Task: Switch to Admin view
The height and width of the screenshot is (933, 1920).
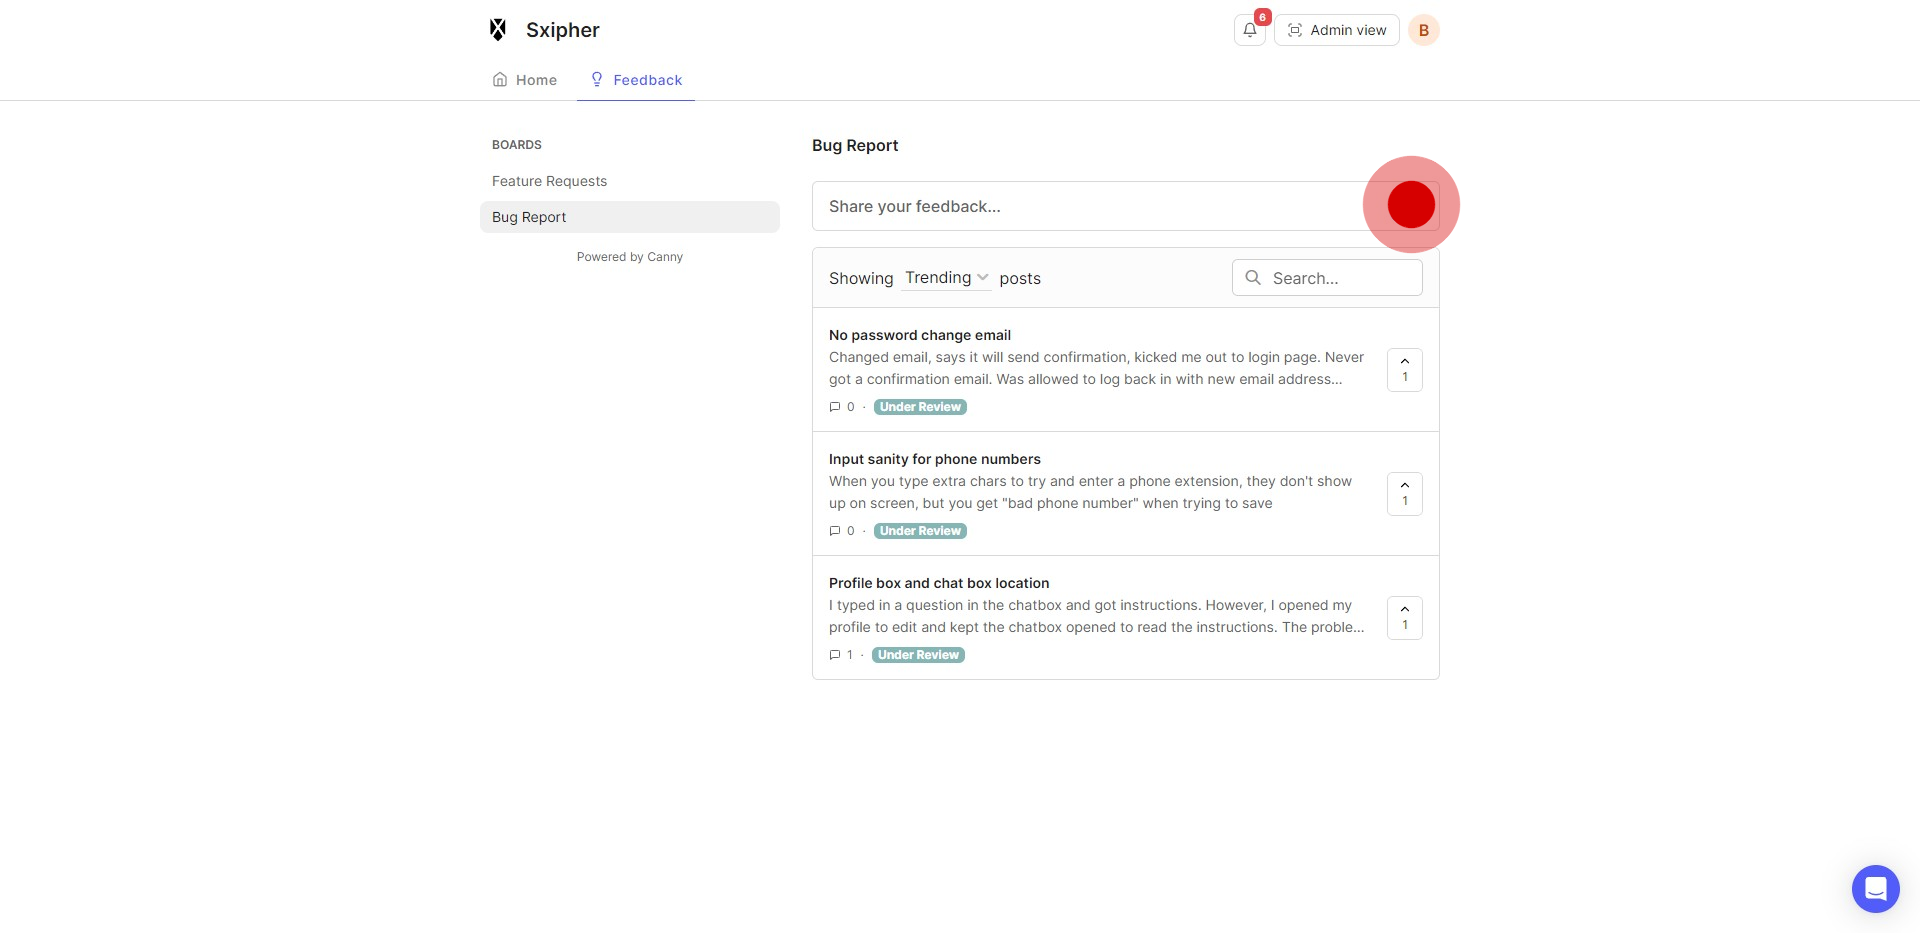Action: click(x=1336, y=30)
